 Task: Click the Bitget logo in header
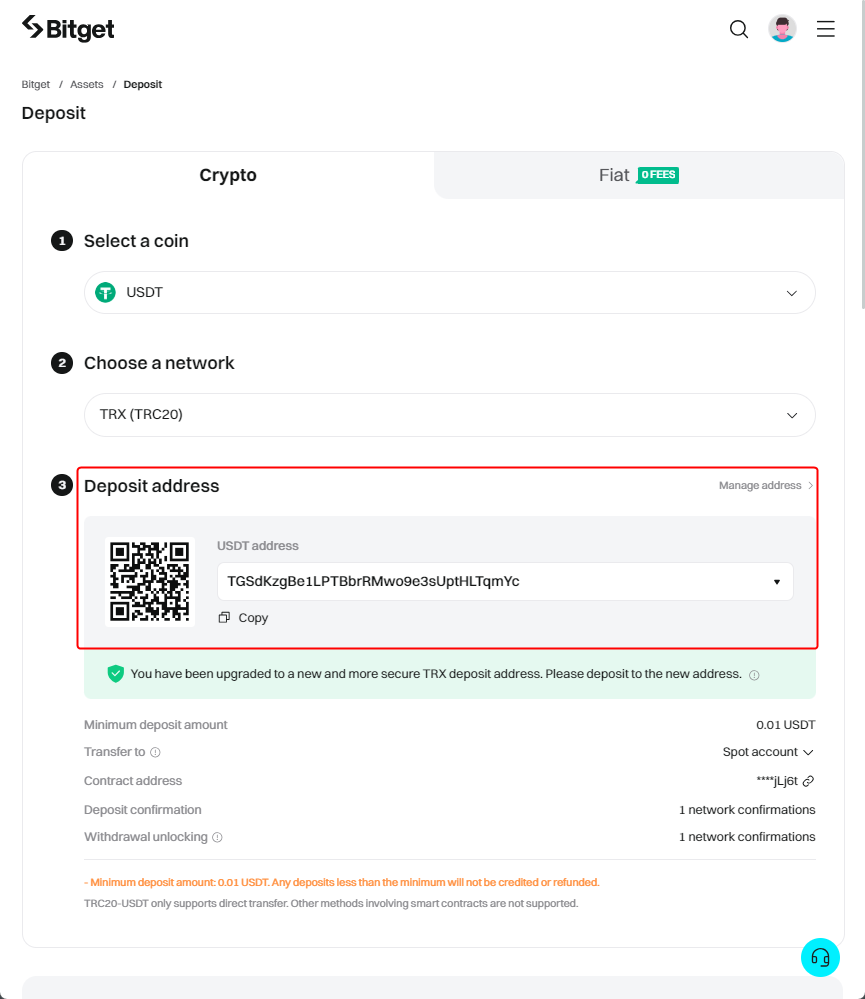coord(67,28)
